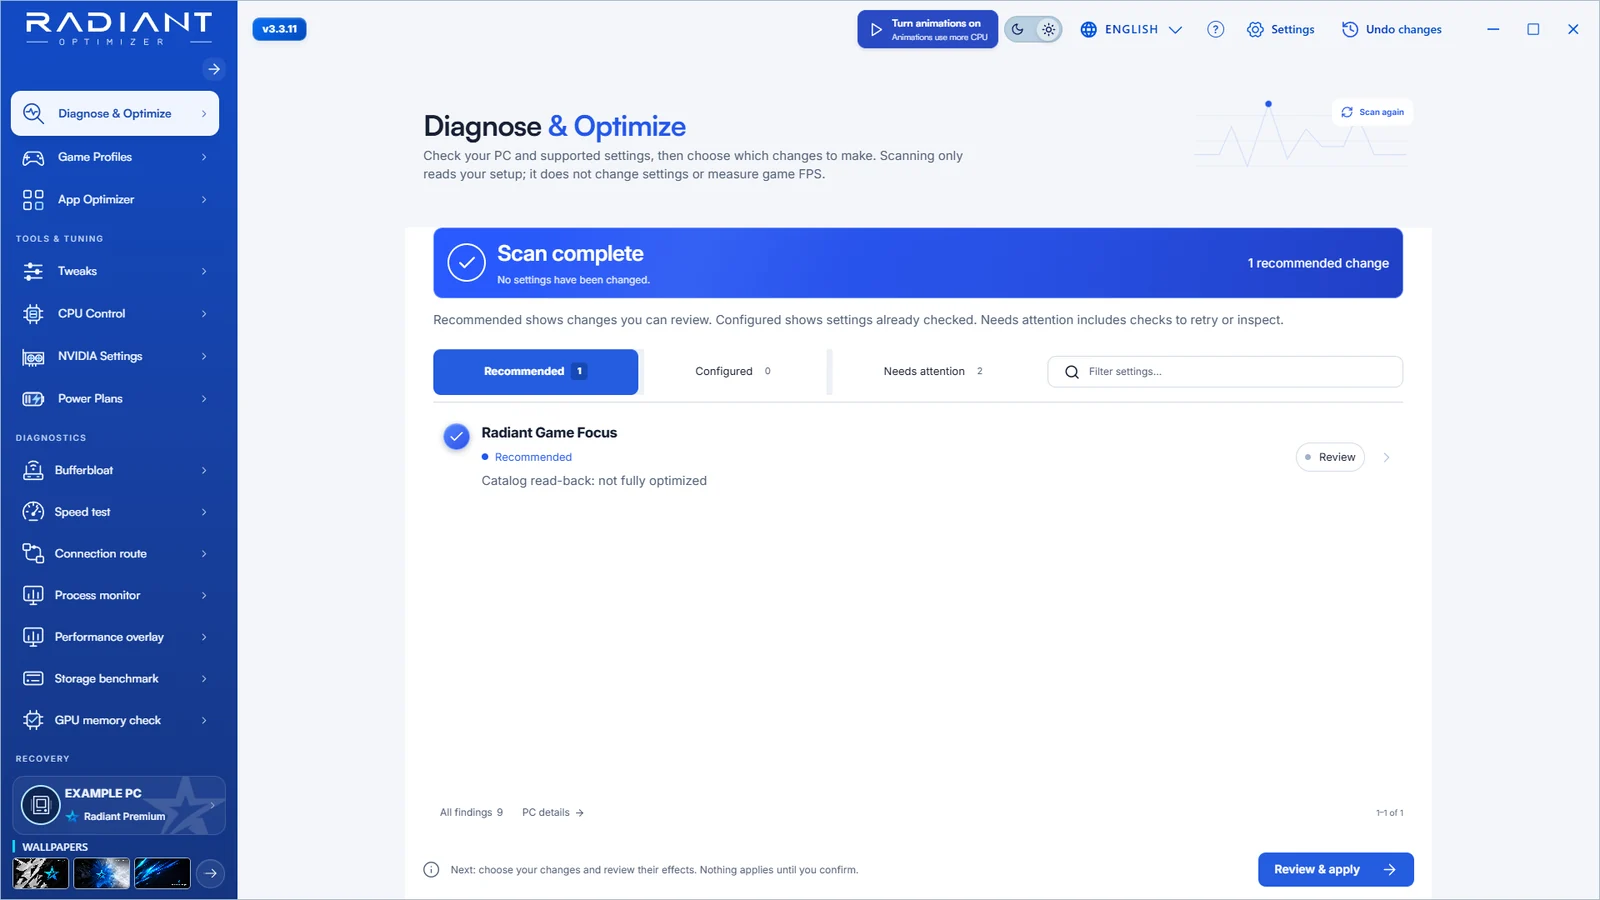The height and width of the screenshot is (900, 1600).
Task: Select the first wallpaper thumbnail
Action: 41,873
